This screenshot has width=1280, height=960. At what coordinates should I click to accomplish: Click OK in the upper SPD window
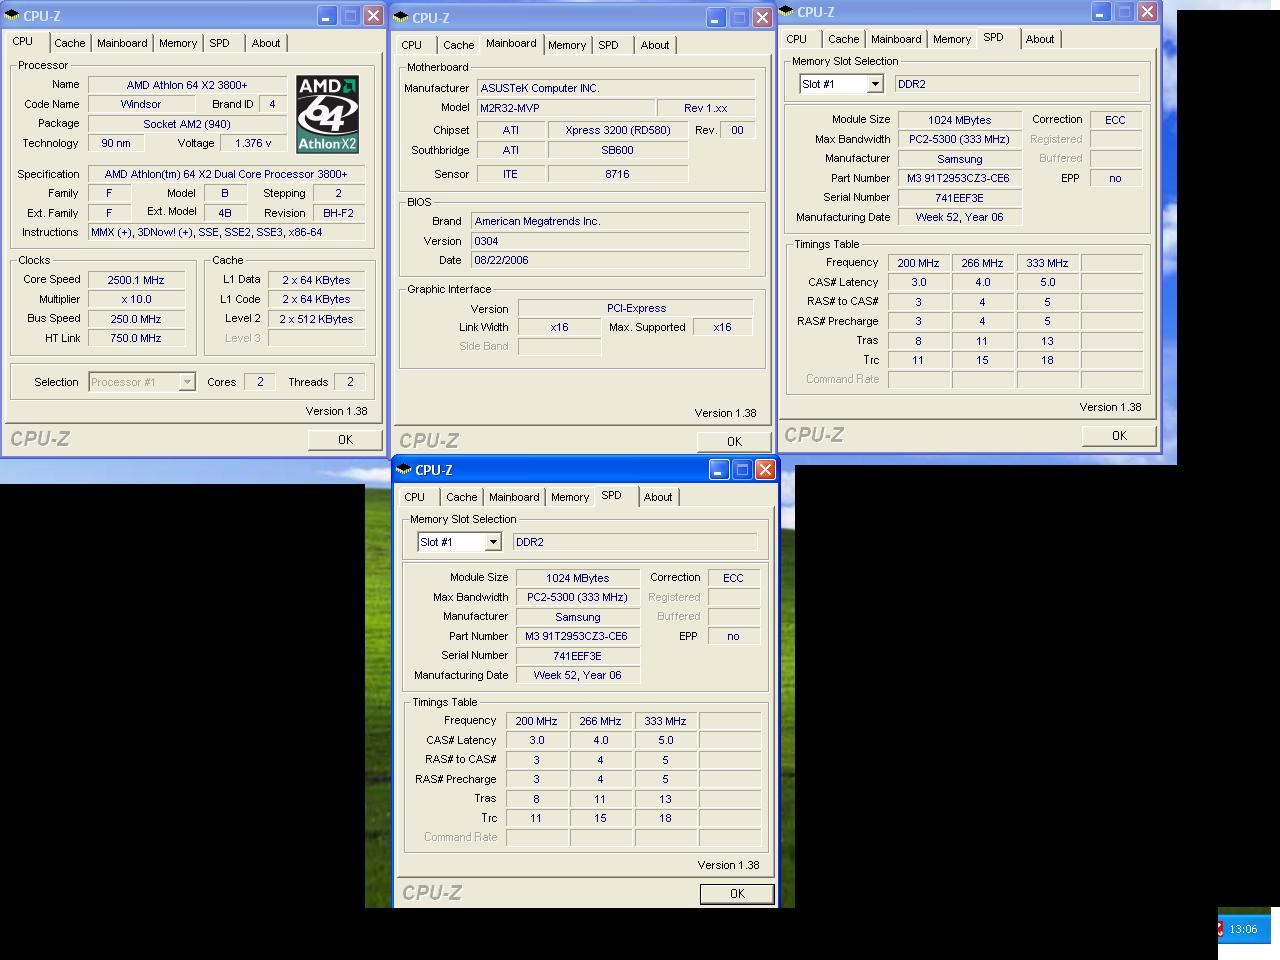point(1119,436)
